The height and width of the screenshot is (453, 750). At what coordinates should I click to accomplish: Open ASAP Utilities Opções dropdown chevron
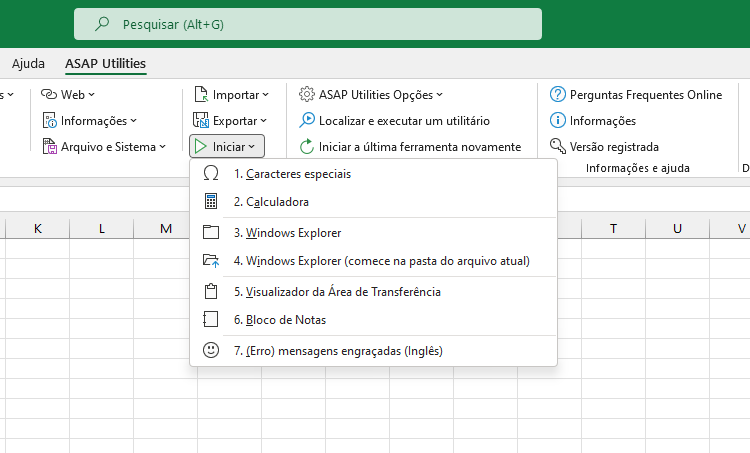[440, 95]
